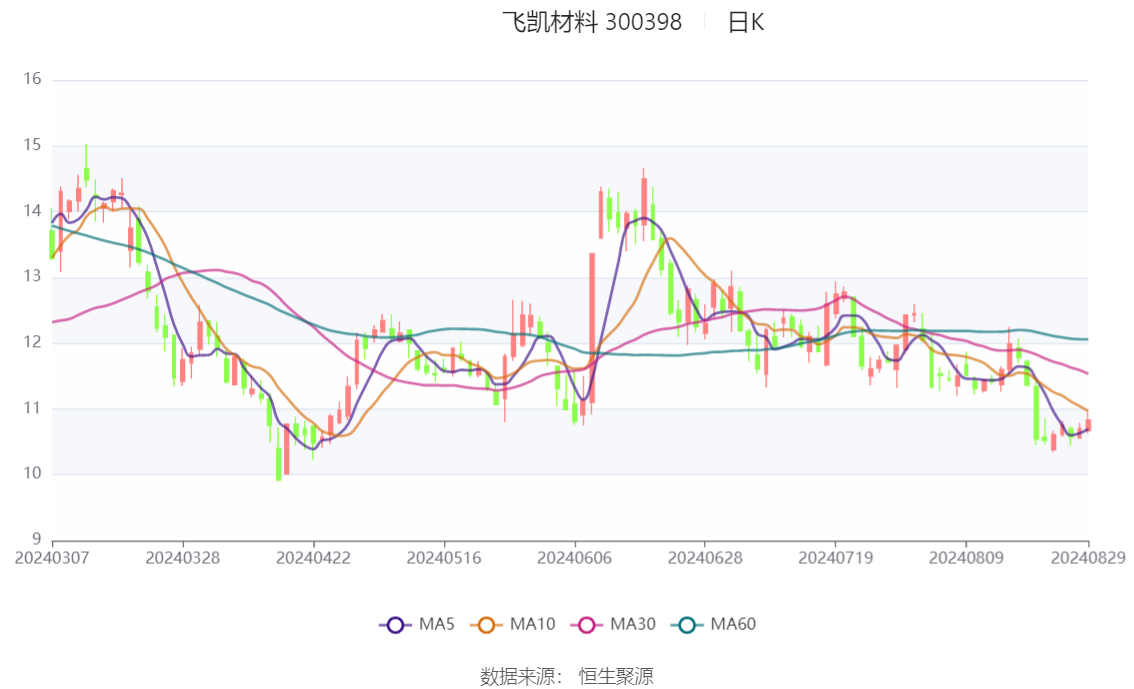
Task: Click the tall red candlestick rising past 13
Action: [x=592, y=329]
